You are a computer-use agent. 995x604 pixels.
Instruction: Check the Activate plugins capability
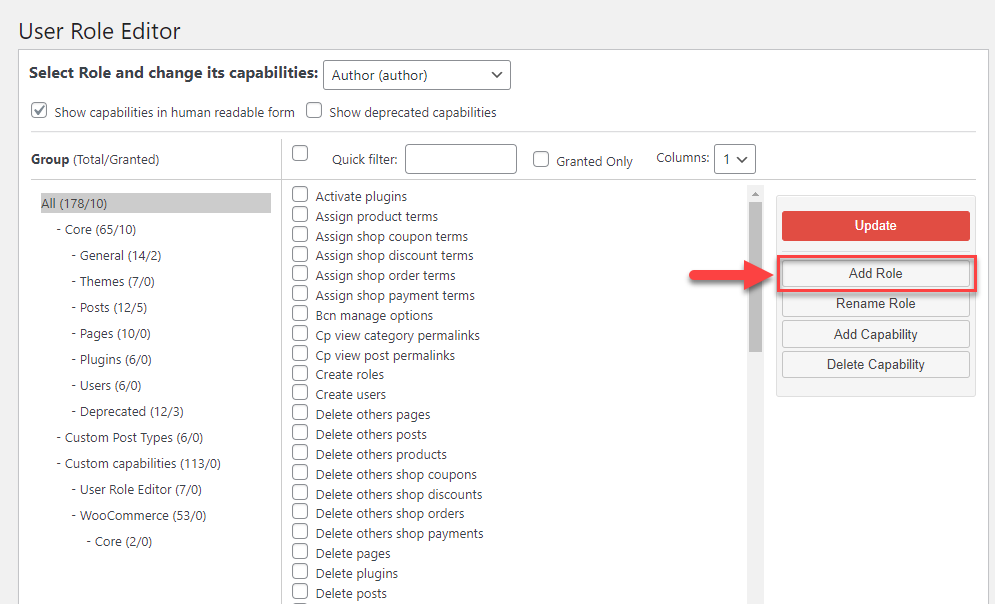(x=300, y=194)
